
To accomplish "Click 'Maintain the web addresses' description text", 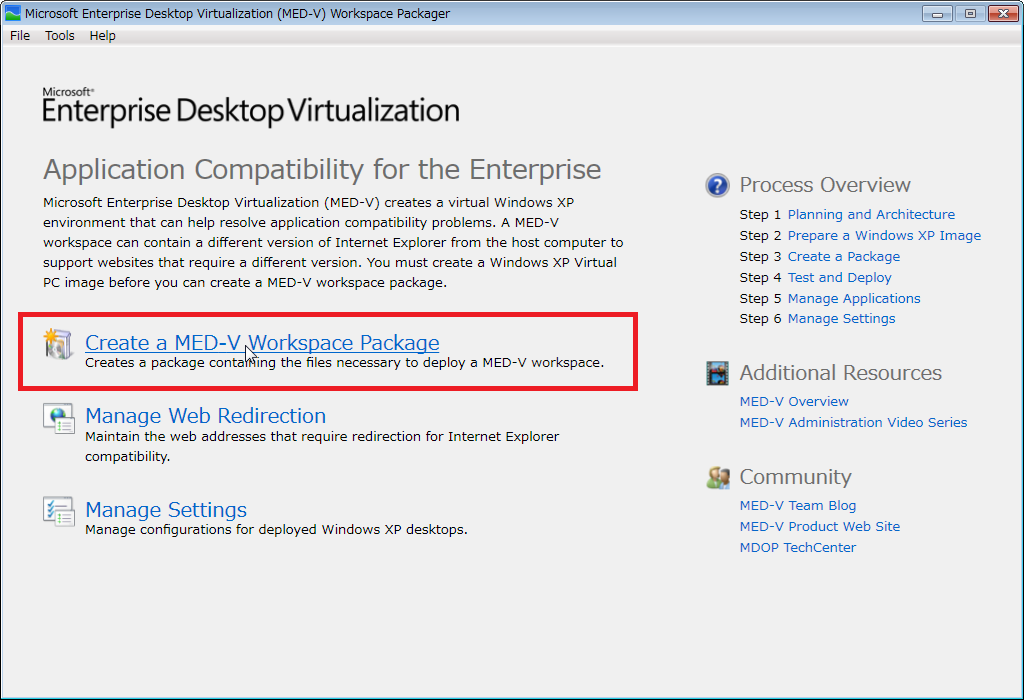I will click(x=322, y=446).
